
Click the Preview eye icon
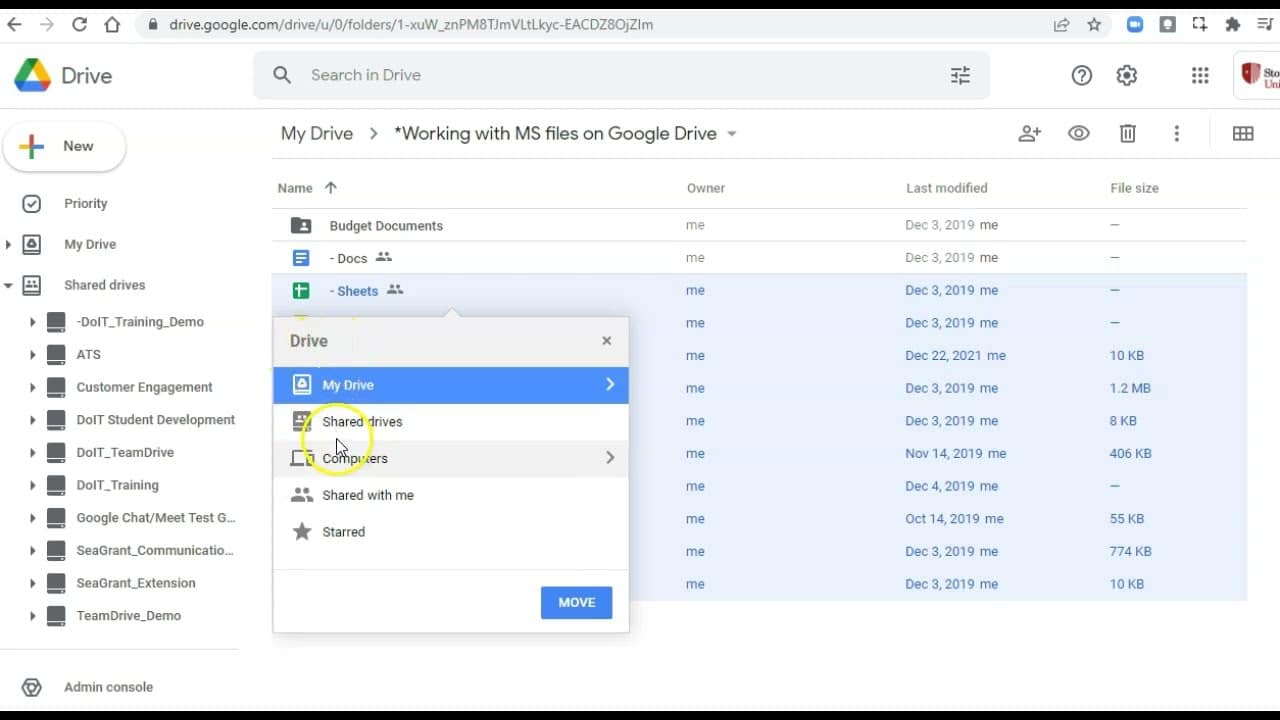point(1078,133)
